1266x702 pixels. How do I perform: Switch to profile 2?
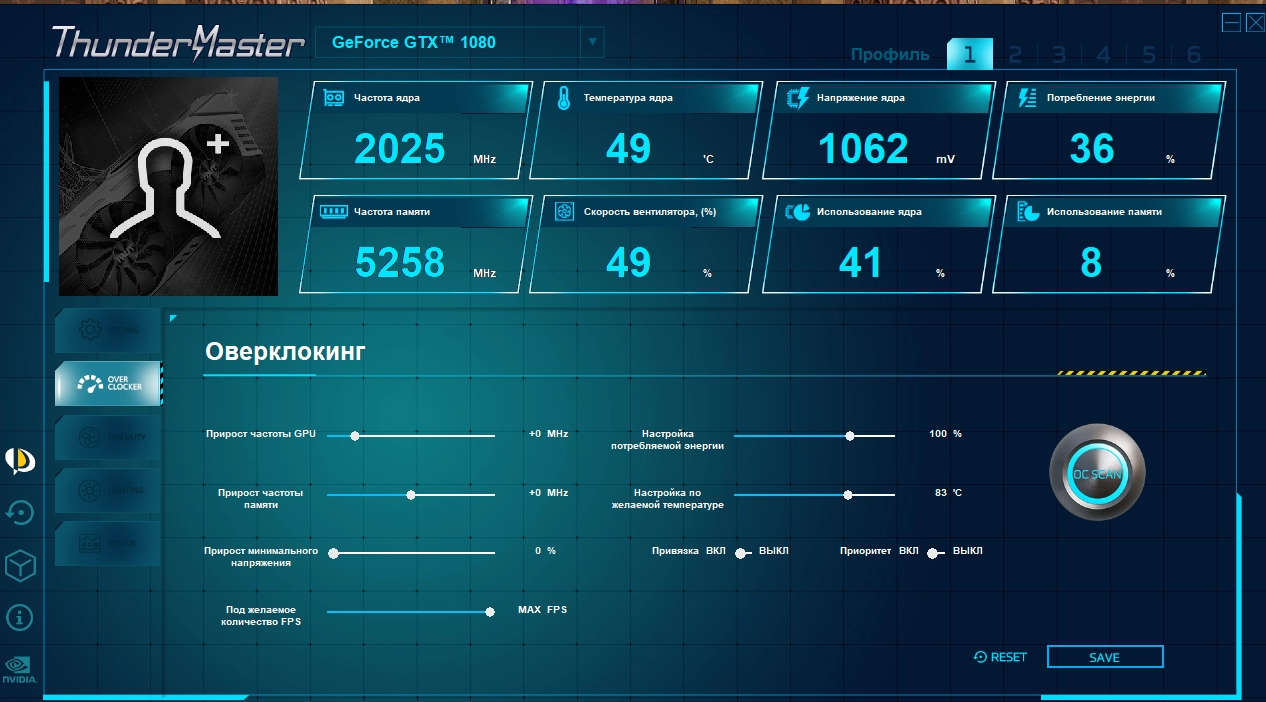click(1014, 54)
